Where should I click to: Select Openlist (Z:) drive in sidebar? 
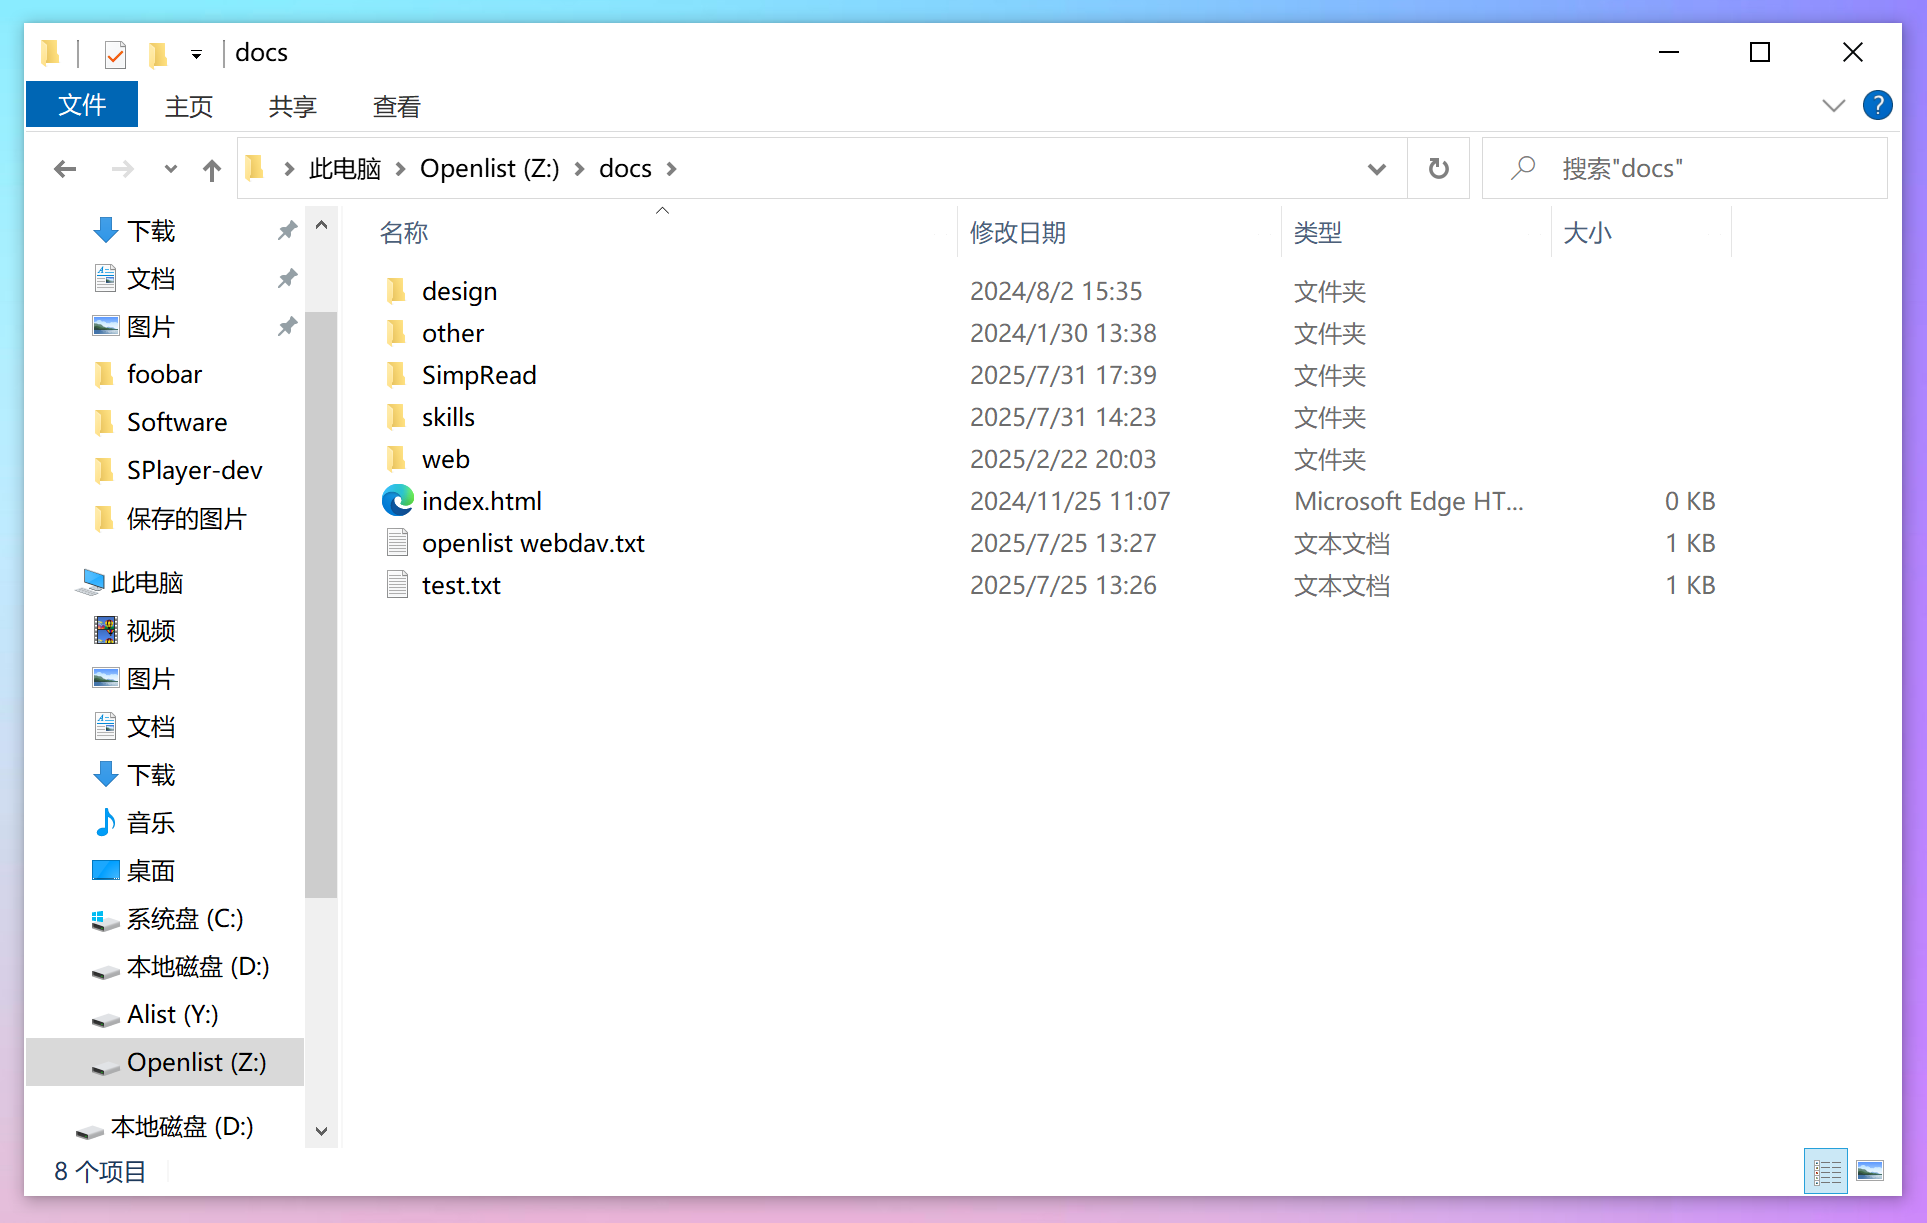coord(197,1062)
